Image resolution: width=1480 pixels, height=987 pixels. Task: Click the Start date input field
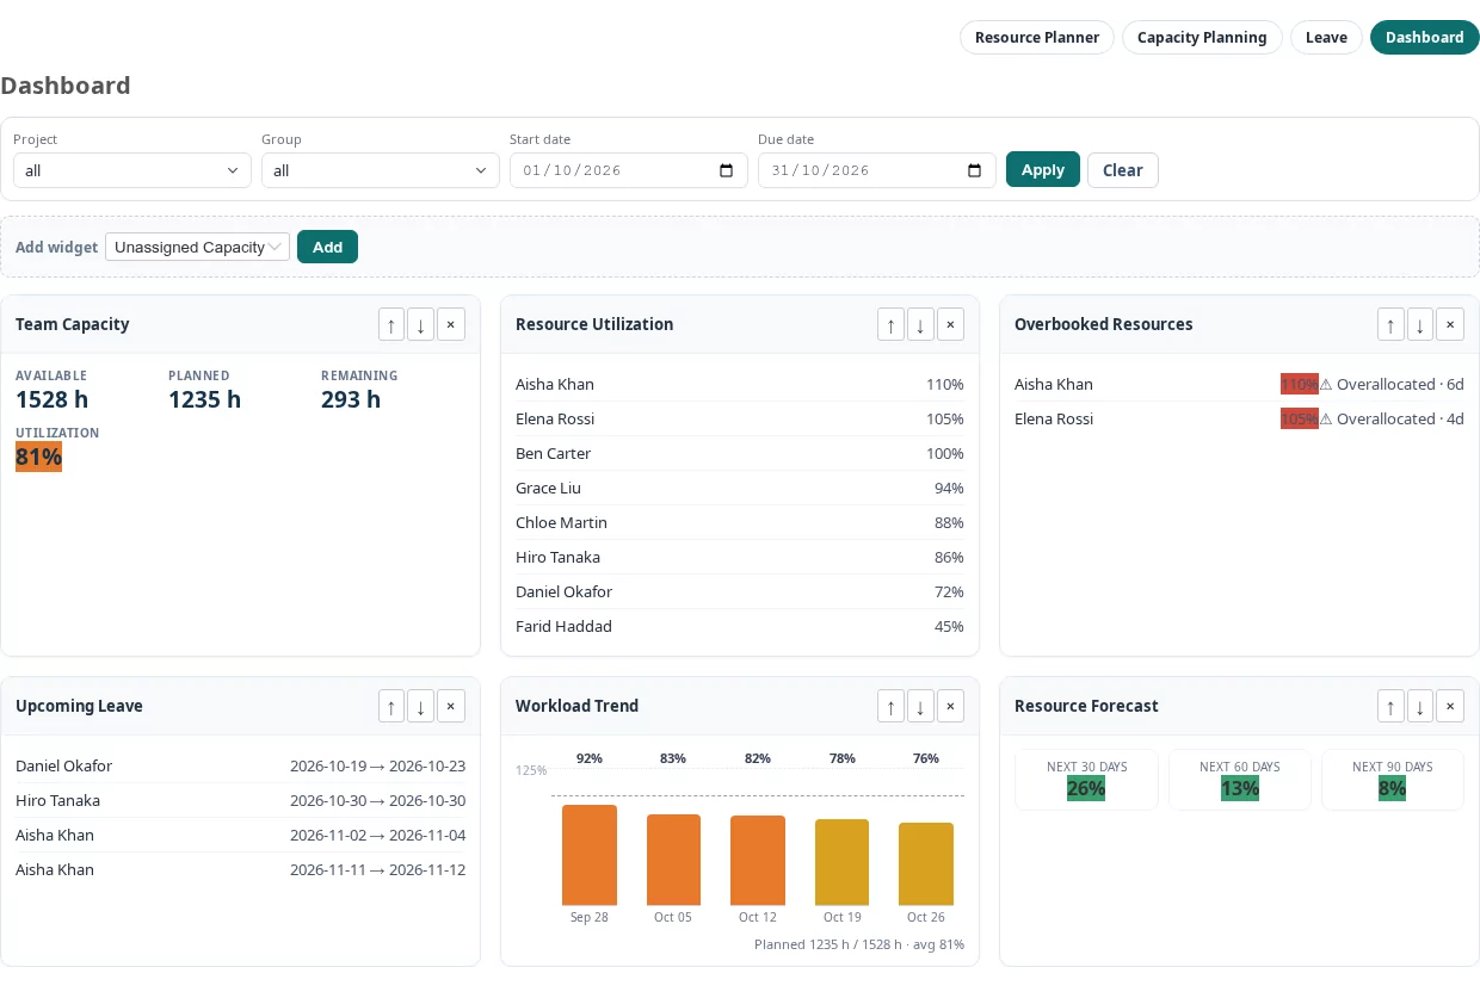coord(628,171)
